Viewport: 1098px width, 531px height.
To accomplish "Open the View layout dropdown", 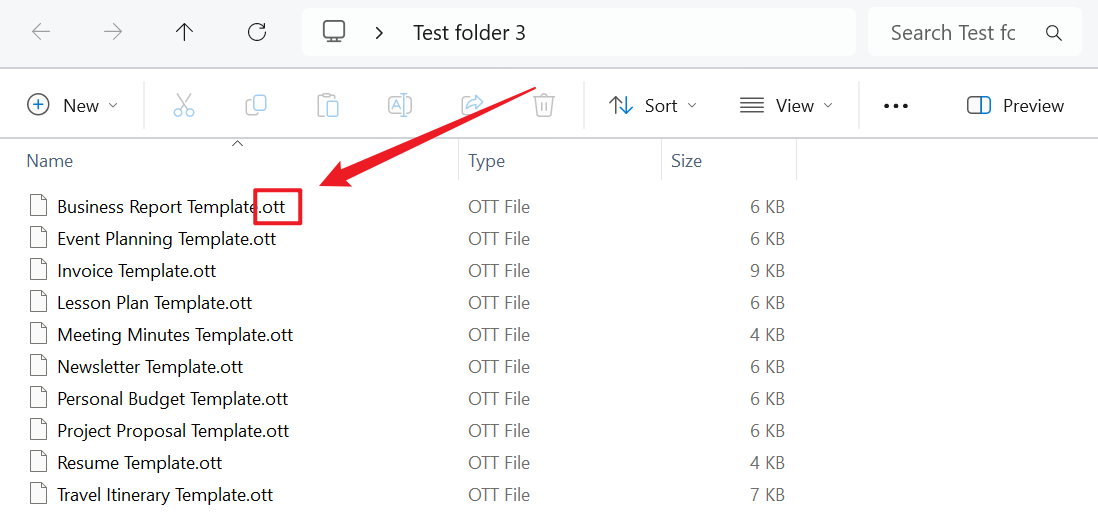I will pyautogui.click(x=786, y=105).
